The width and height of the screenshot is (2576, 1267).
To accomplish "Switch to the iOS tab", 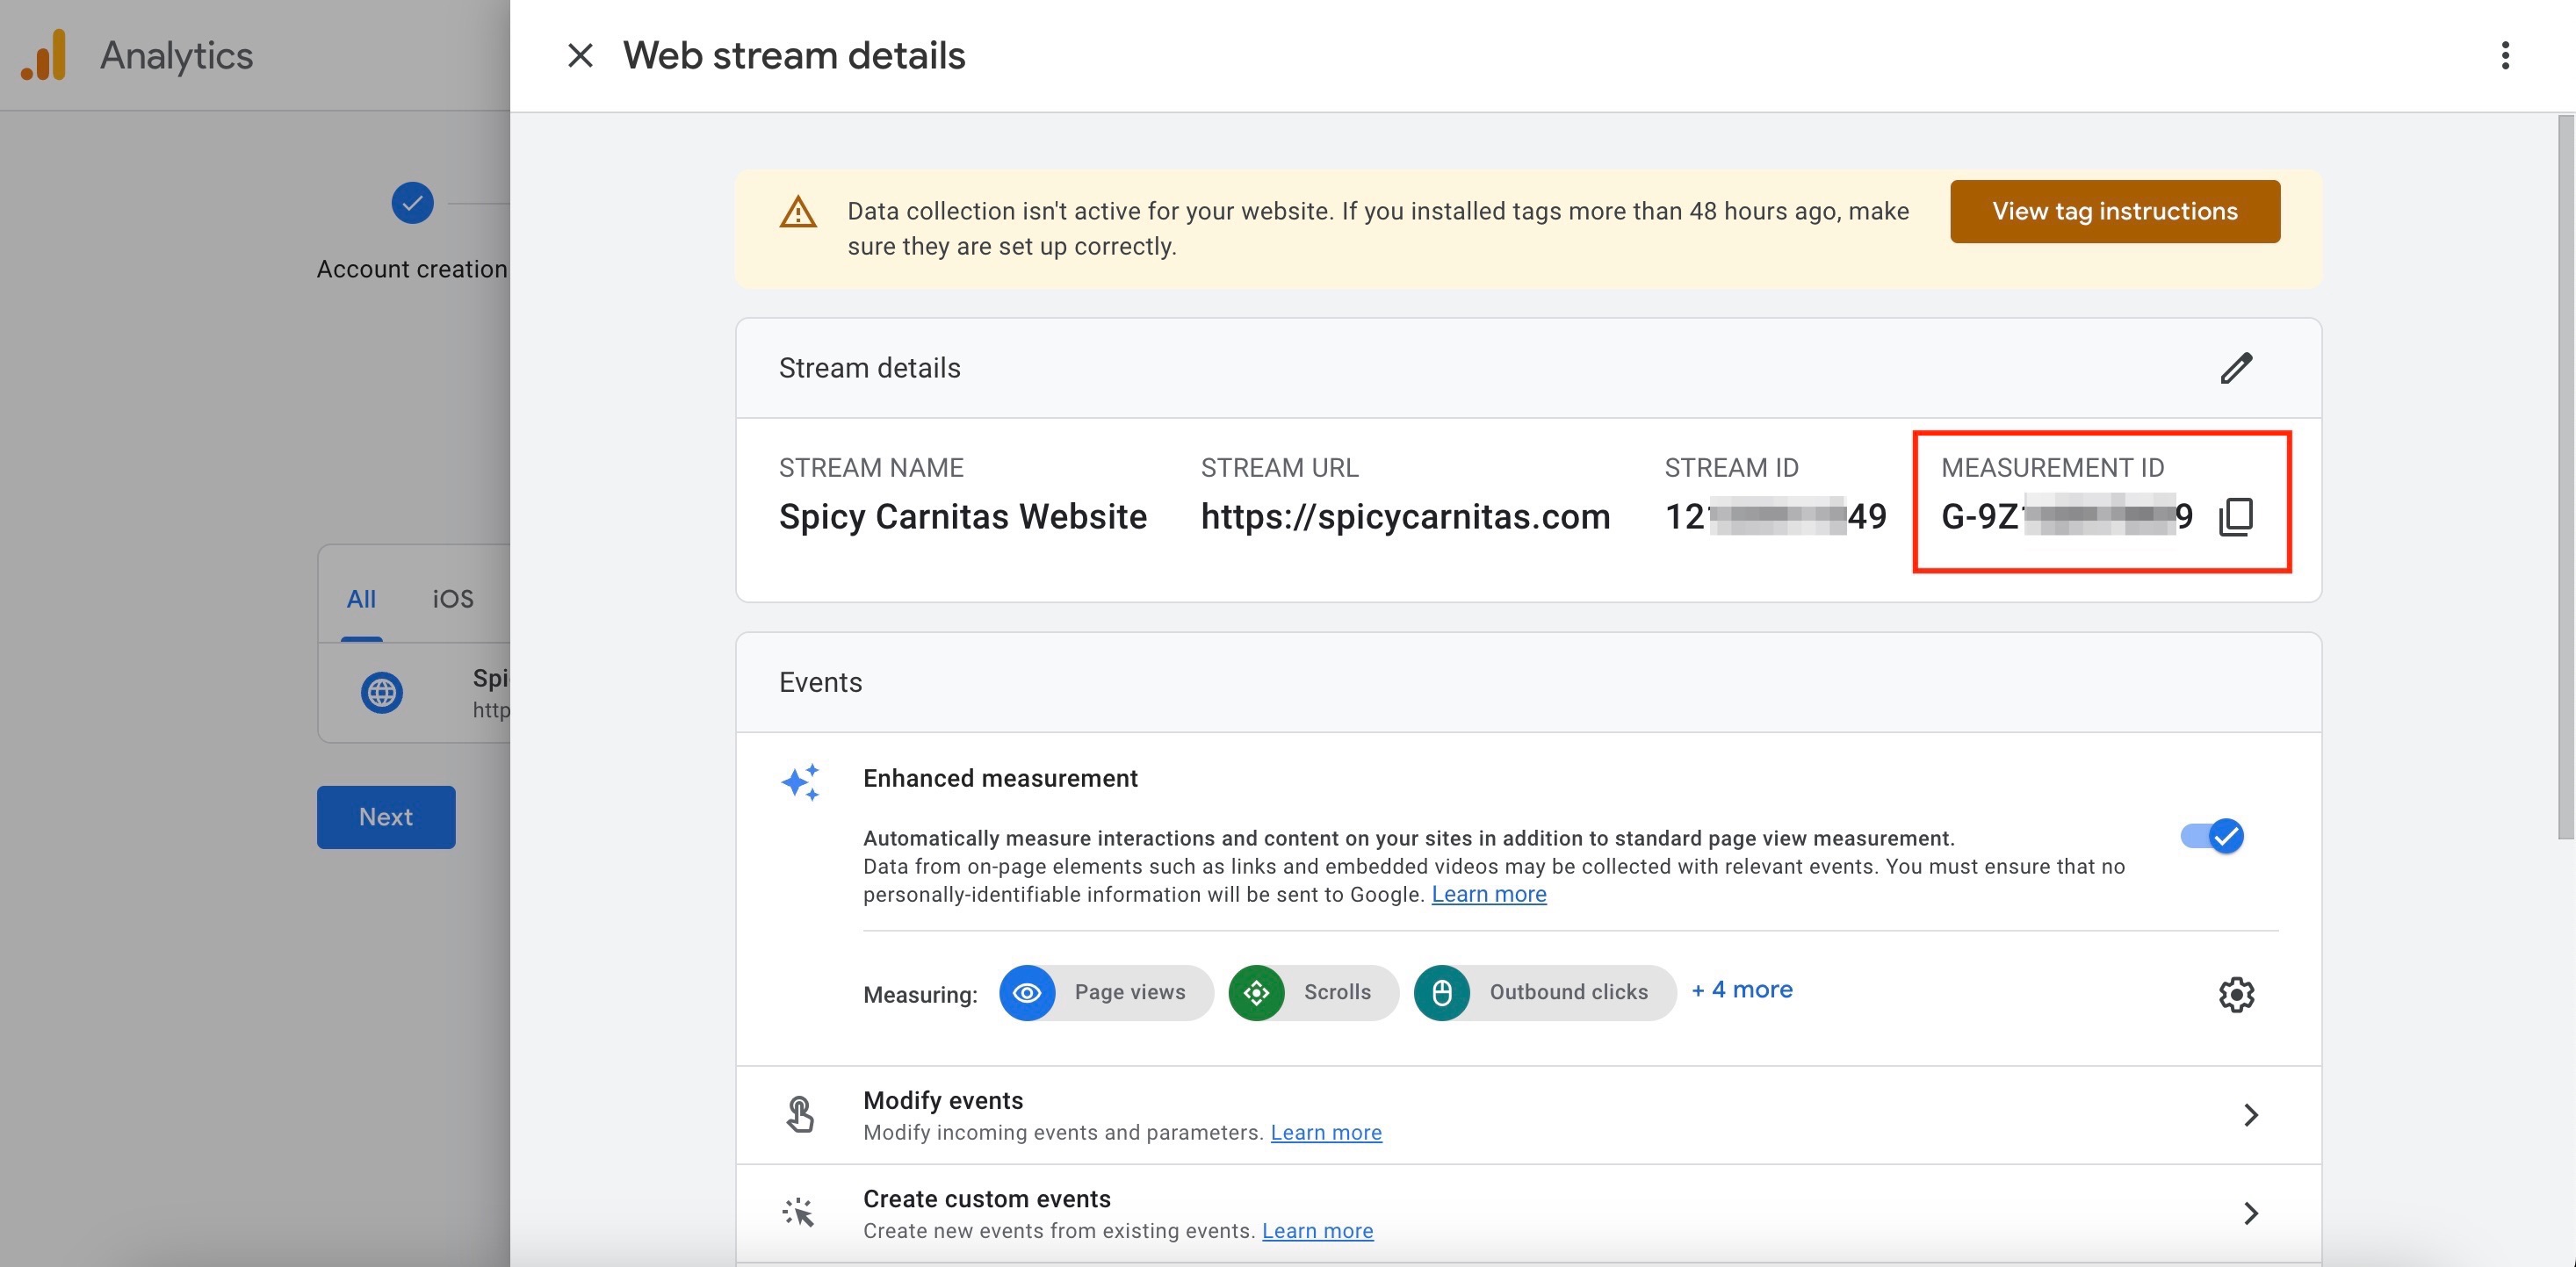I will click(x=453, y=599).
